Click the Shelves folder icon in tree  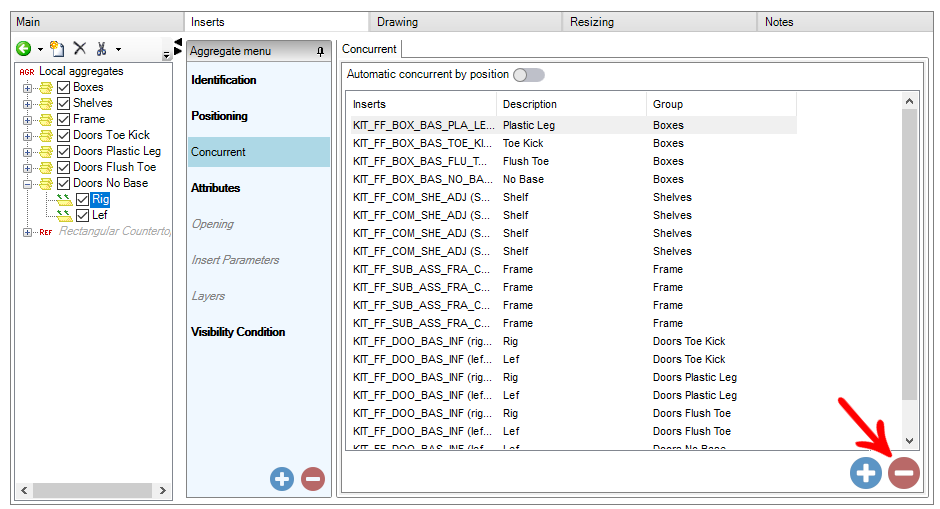(x=46, y=104)
